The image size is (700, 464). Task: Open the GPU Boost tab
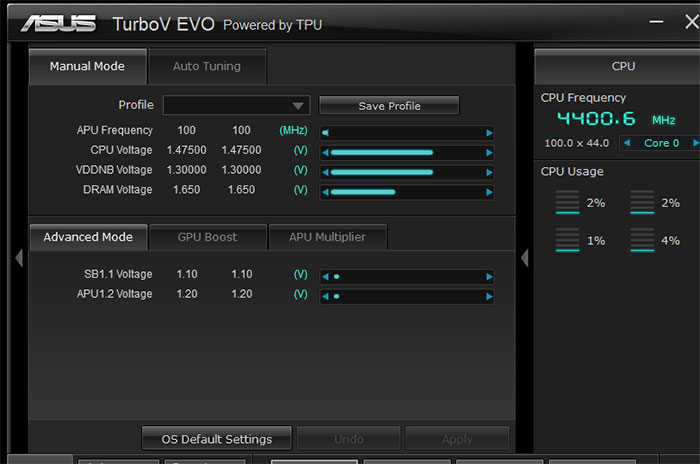tap(208, 237)
